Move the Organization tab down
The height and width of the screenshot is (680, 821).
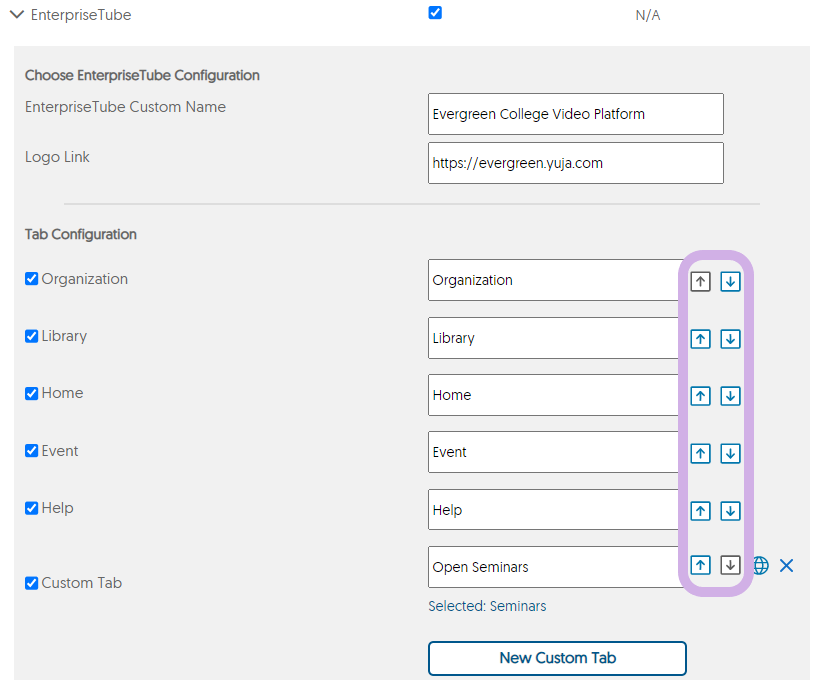(730, 282)
